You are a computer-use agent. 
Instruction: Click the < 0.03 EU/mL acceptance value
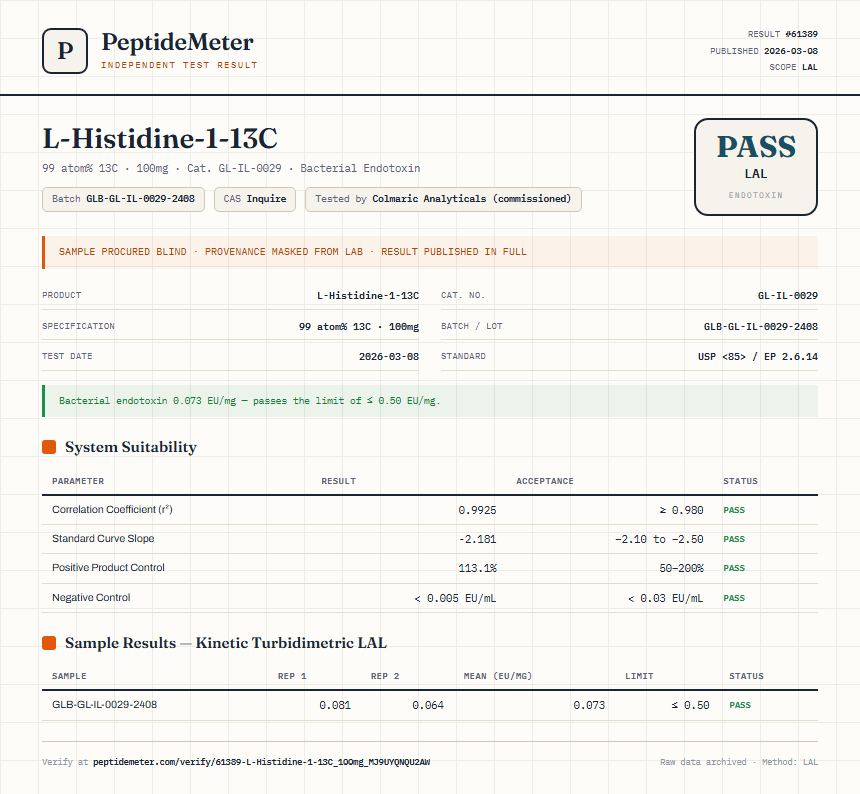pyautogui.click(x=665, y=598)
